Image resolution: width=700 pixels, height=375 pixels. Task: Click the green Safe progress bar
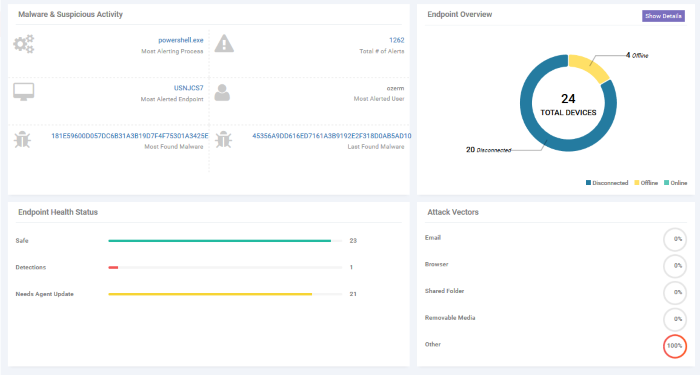[x=220, y=241]
